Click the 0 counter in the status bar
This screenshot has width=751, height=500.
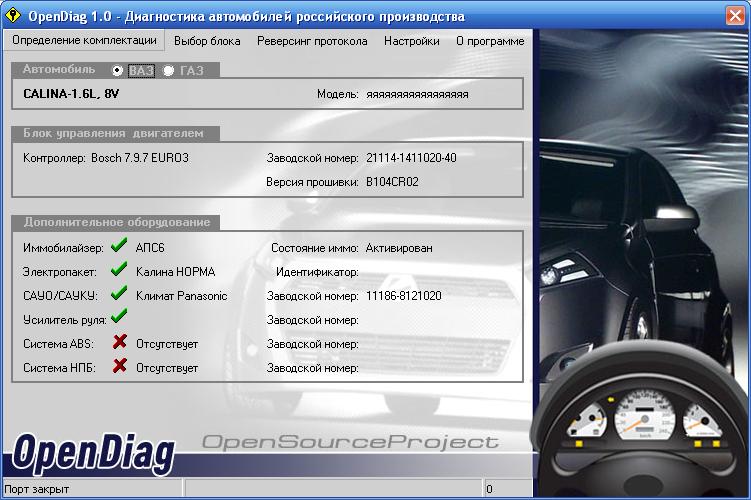tap(489, 489)
